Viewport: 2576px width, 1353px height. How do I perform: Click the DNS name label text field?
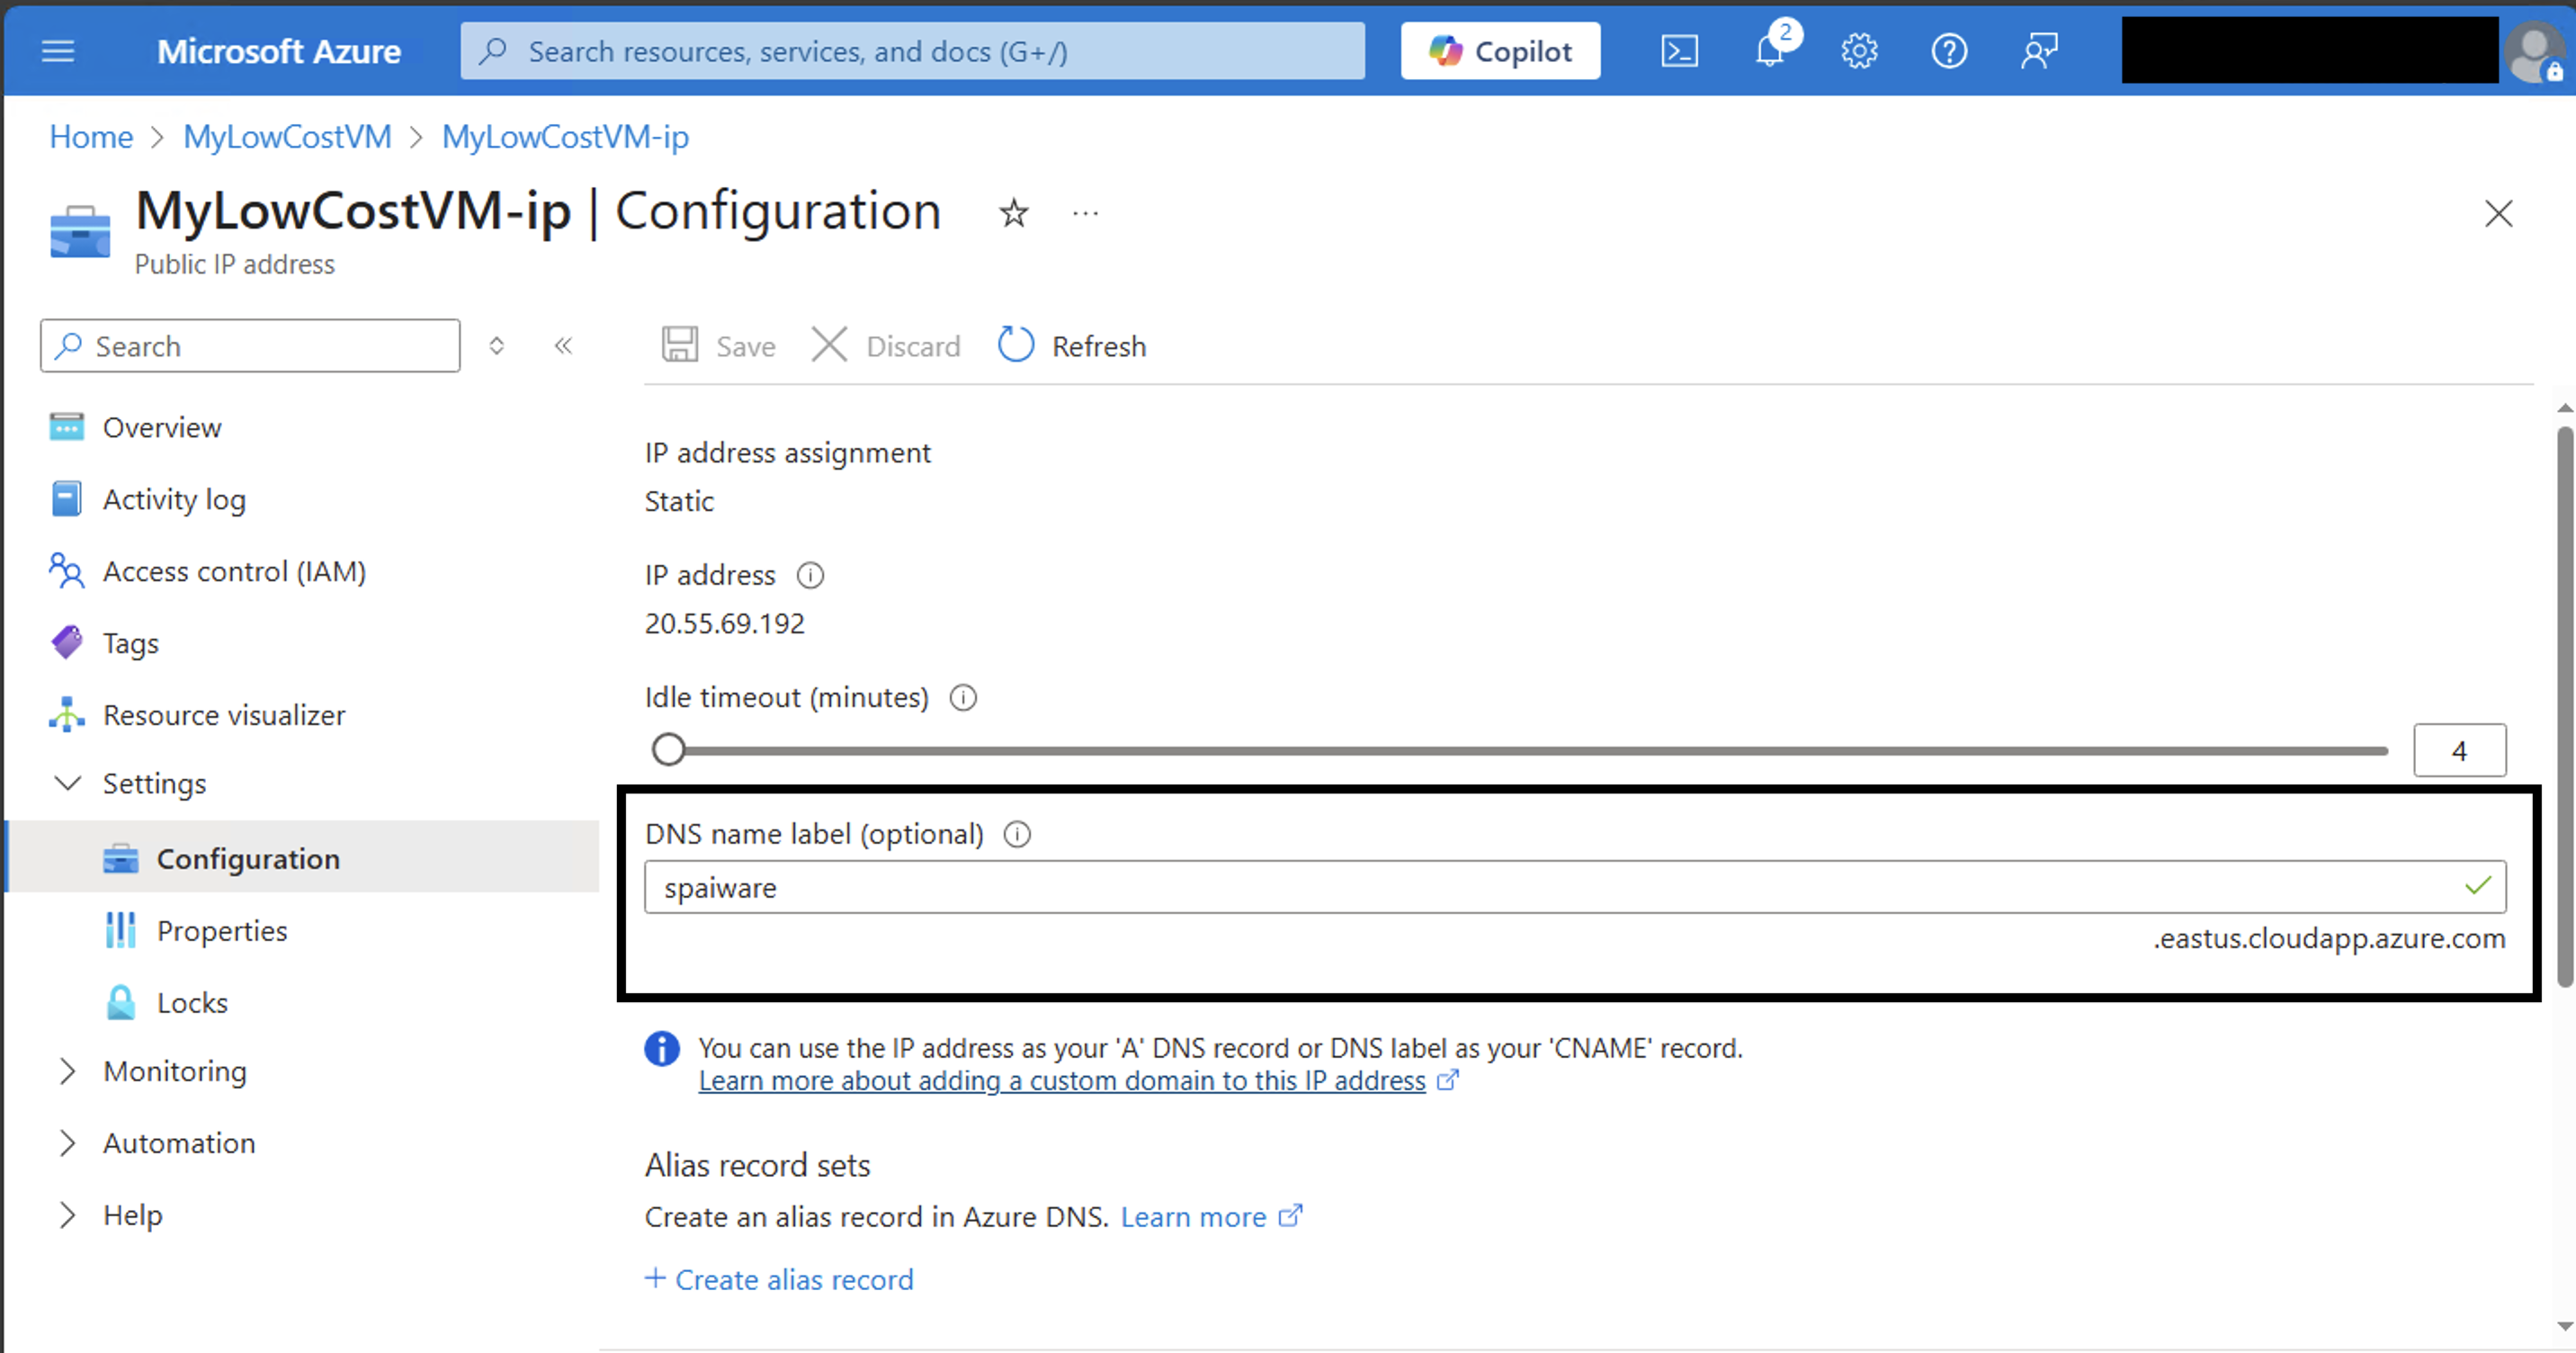[1575, 887]
